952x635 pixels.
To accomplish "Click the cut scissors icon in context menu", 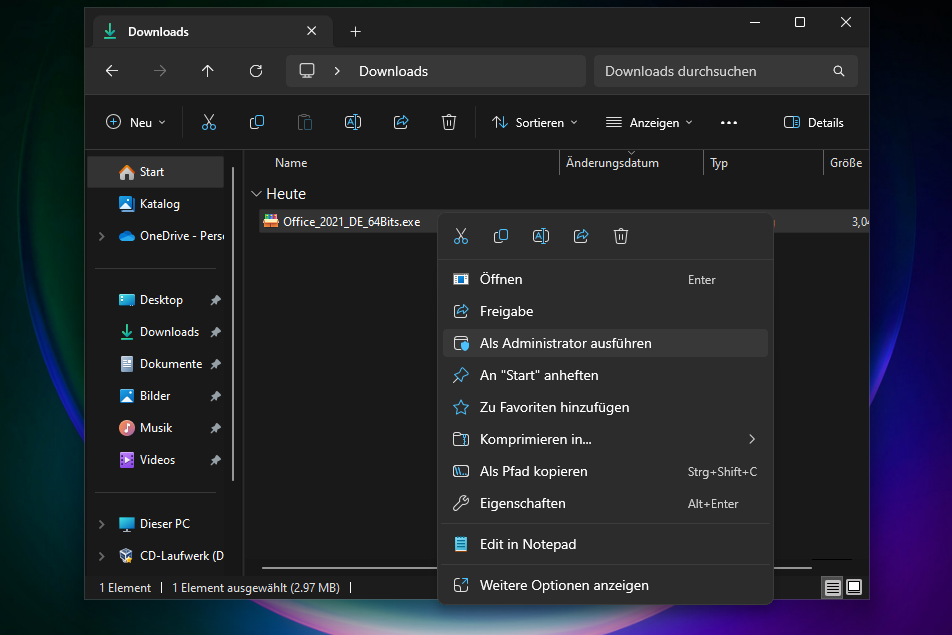I will (461, 236).
